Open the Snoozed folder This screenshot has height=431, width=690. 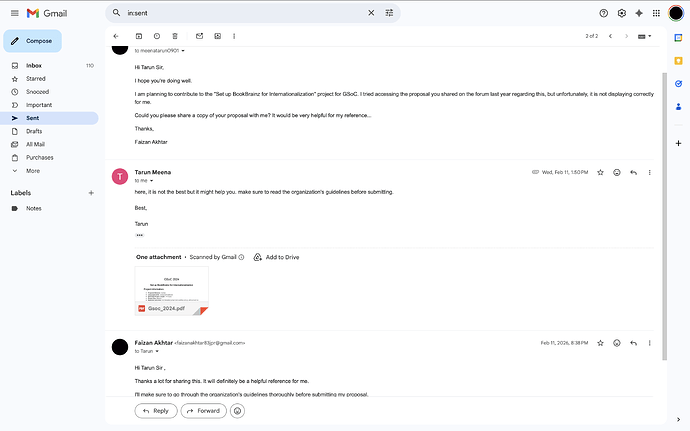tap(51, 92)
